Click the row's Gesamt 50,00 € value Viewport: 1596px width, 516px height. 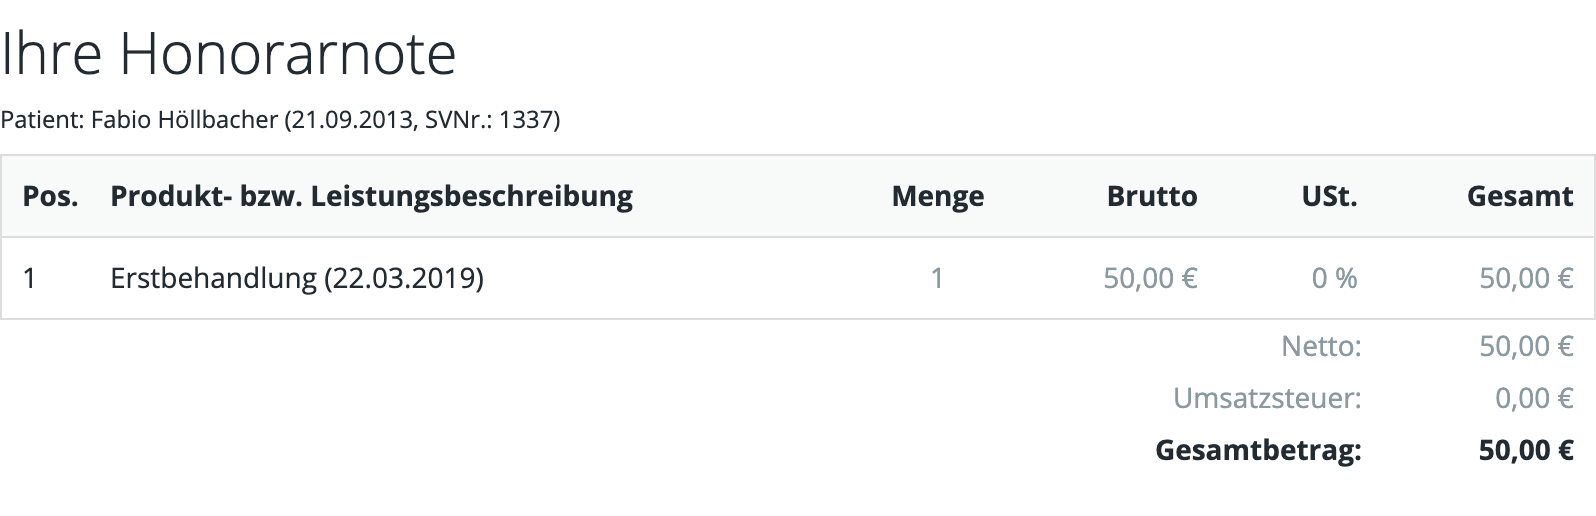pos(1526,278)
